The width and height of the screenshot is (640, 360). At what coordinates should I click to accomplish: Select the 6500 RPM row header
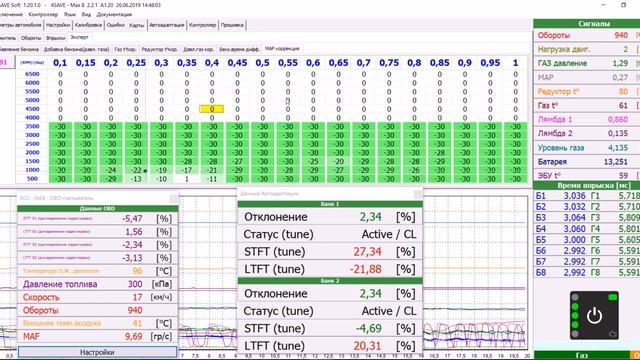coord(32,74)
